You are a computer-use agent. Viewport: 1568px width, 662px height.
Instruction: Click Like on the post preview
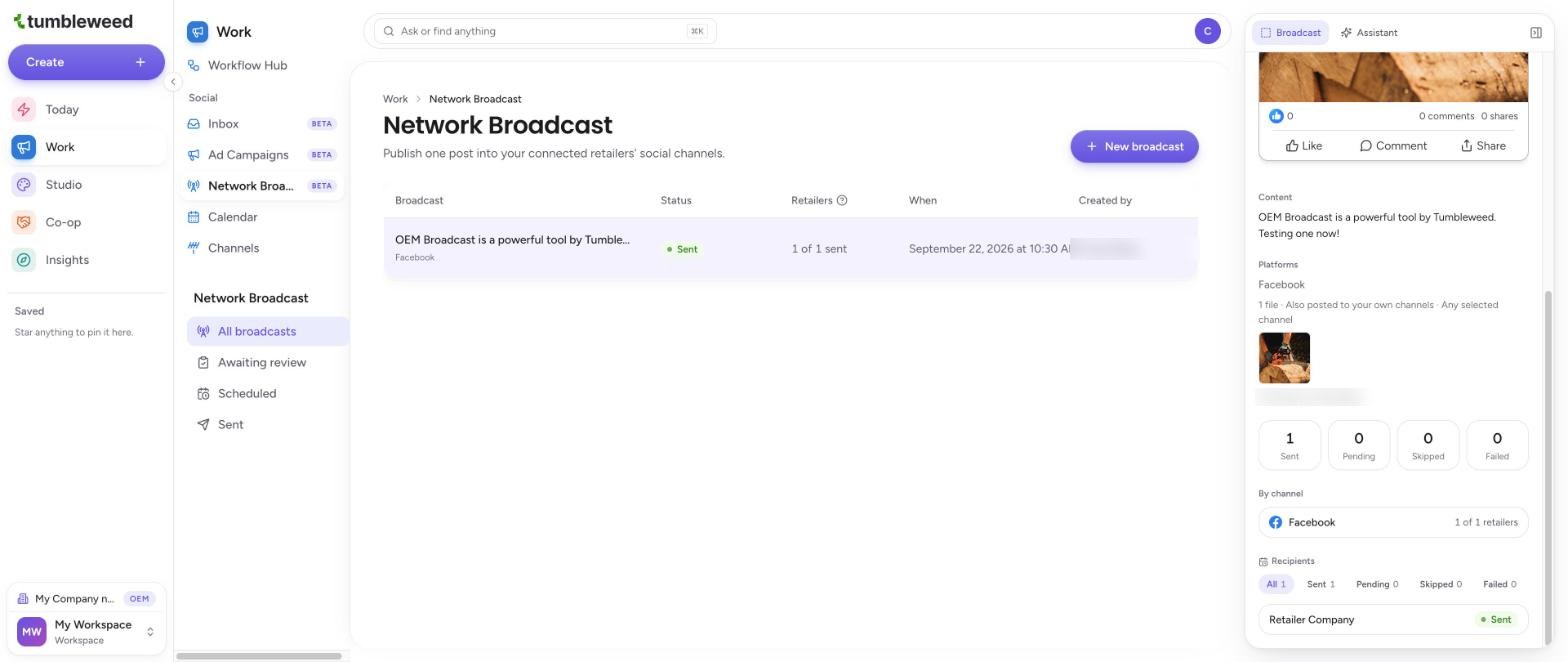[x=1304, y=146]
